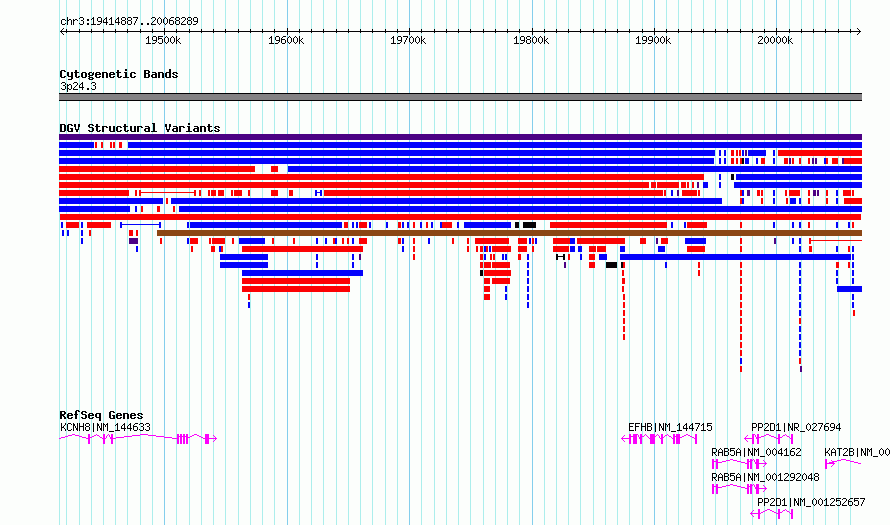The image size is (890, 525).
Task: Select the EFHB gene model glyph
Action: coord(659,439)
